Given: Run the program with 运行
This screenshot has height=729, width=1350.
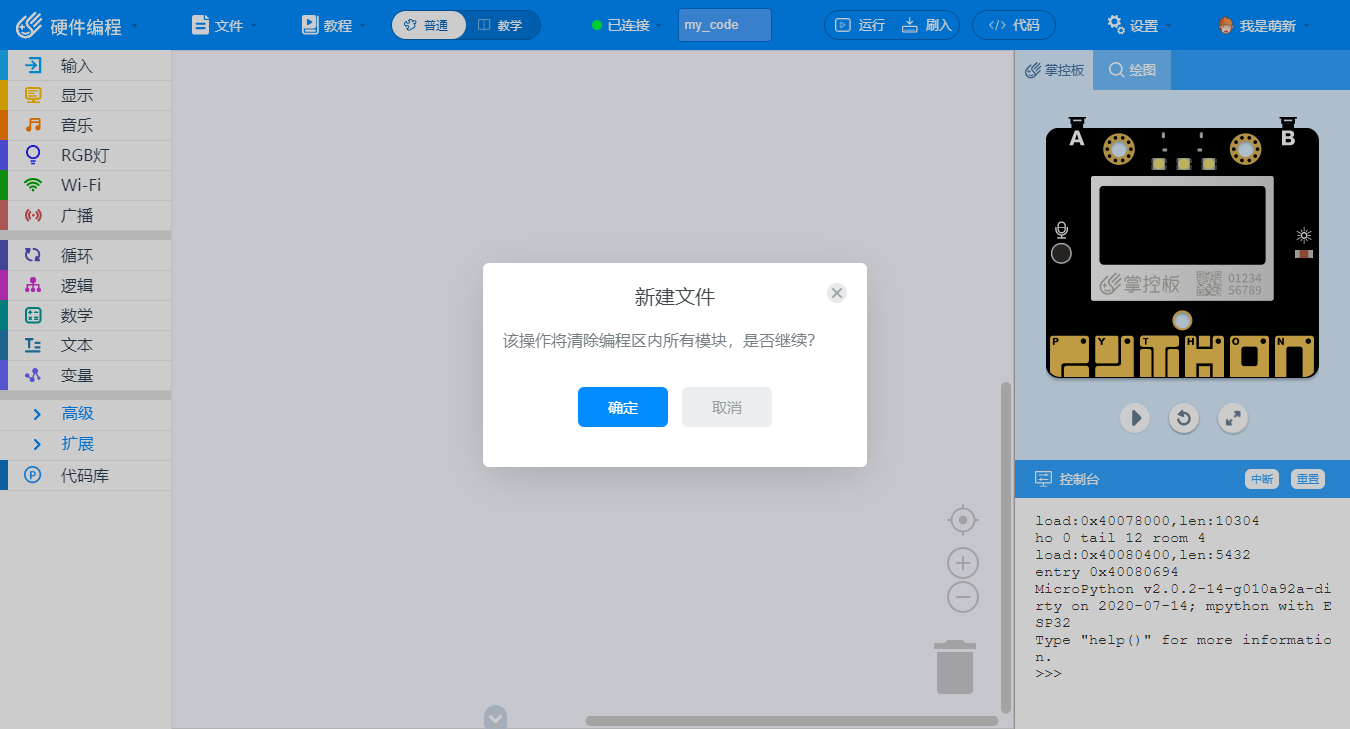Looking at the screenshot, I should click(x=859, y=25).
